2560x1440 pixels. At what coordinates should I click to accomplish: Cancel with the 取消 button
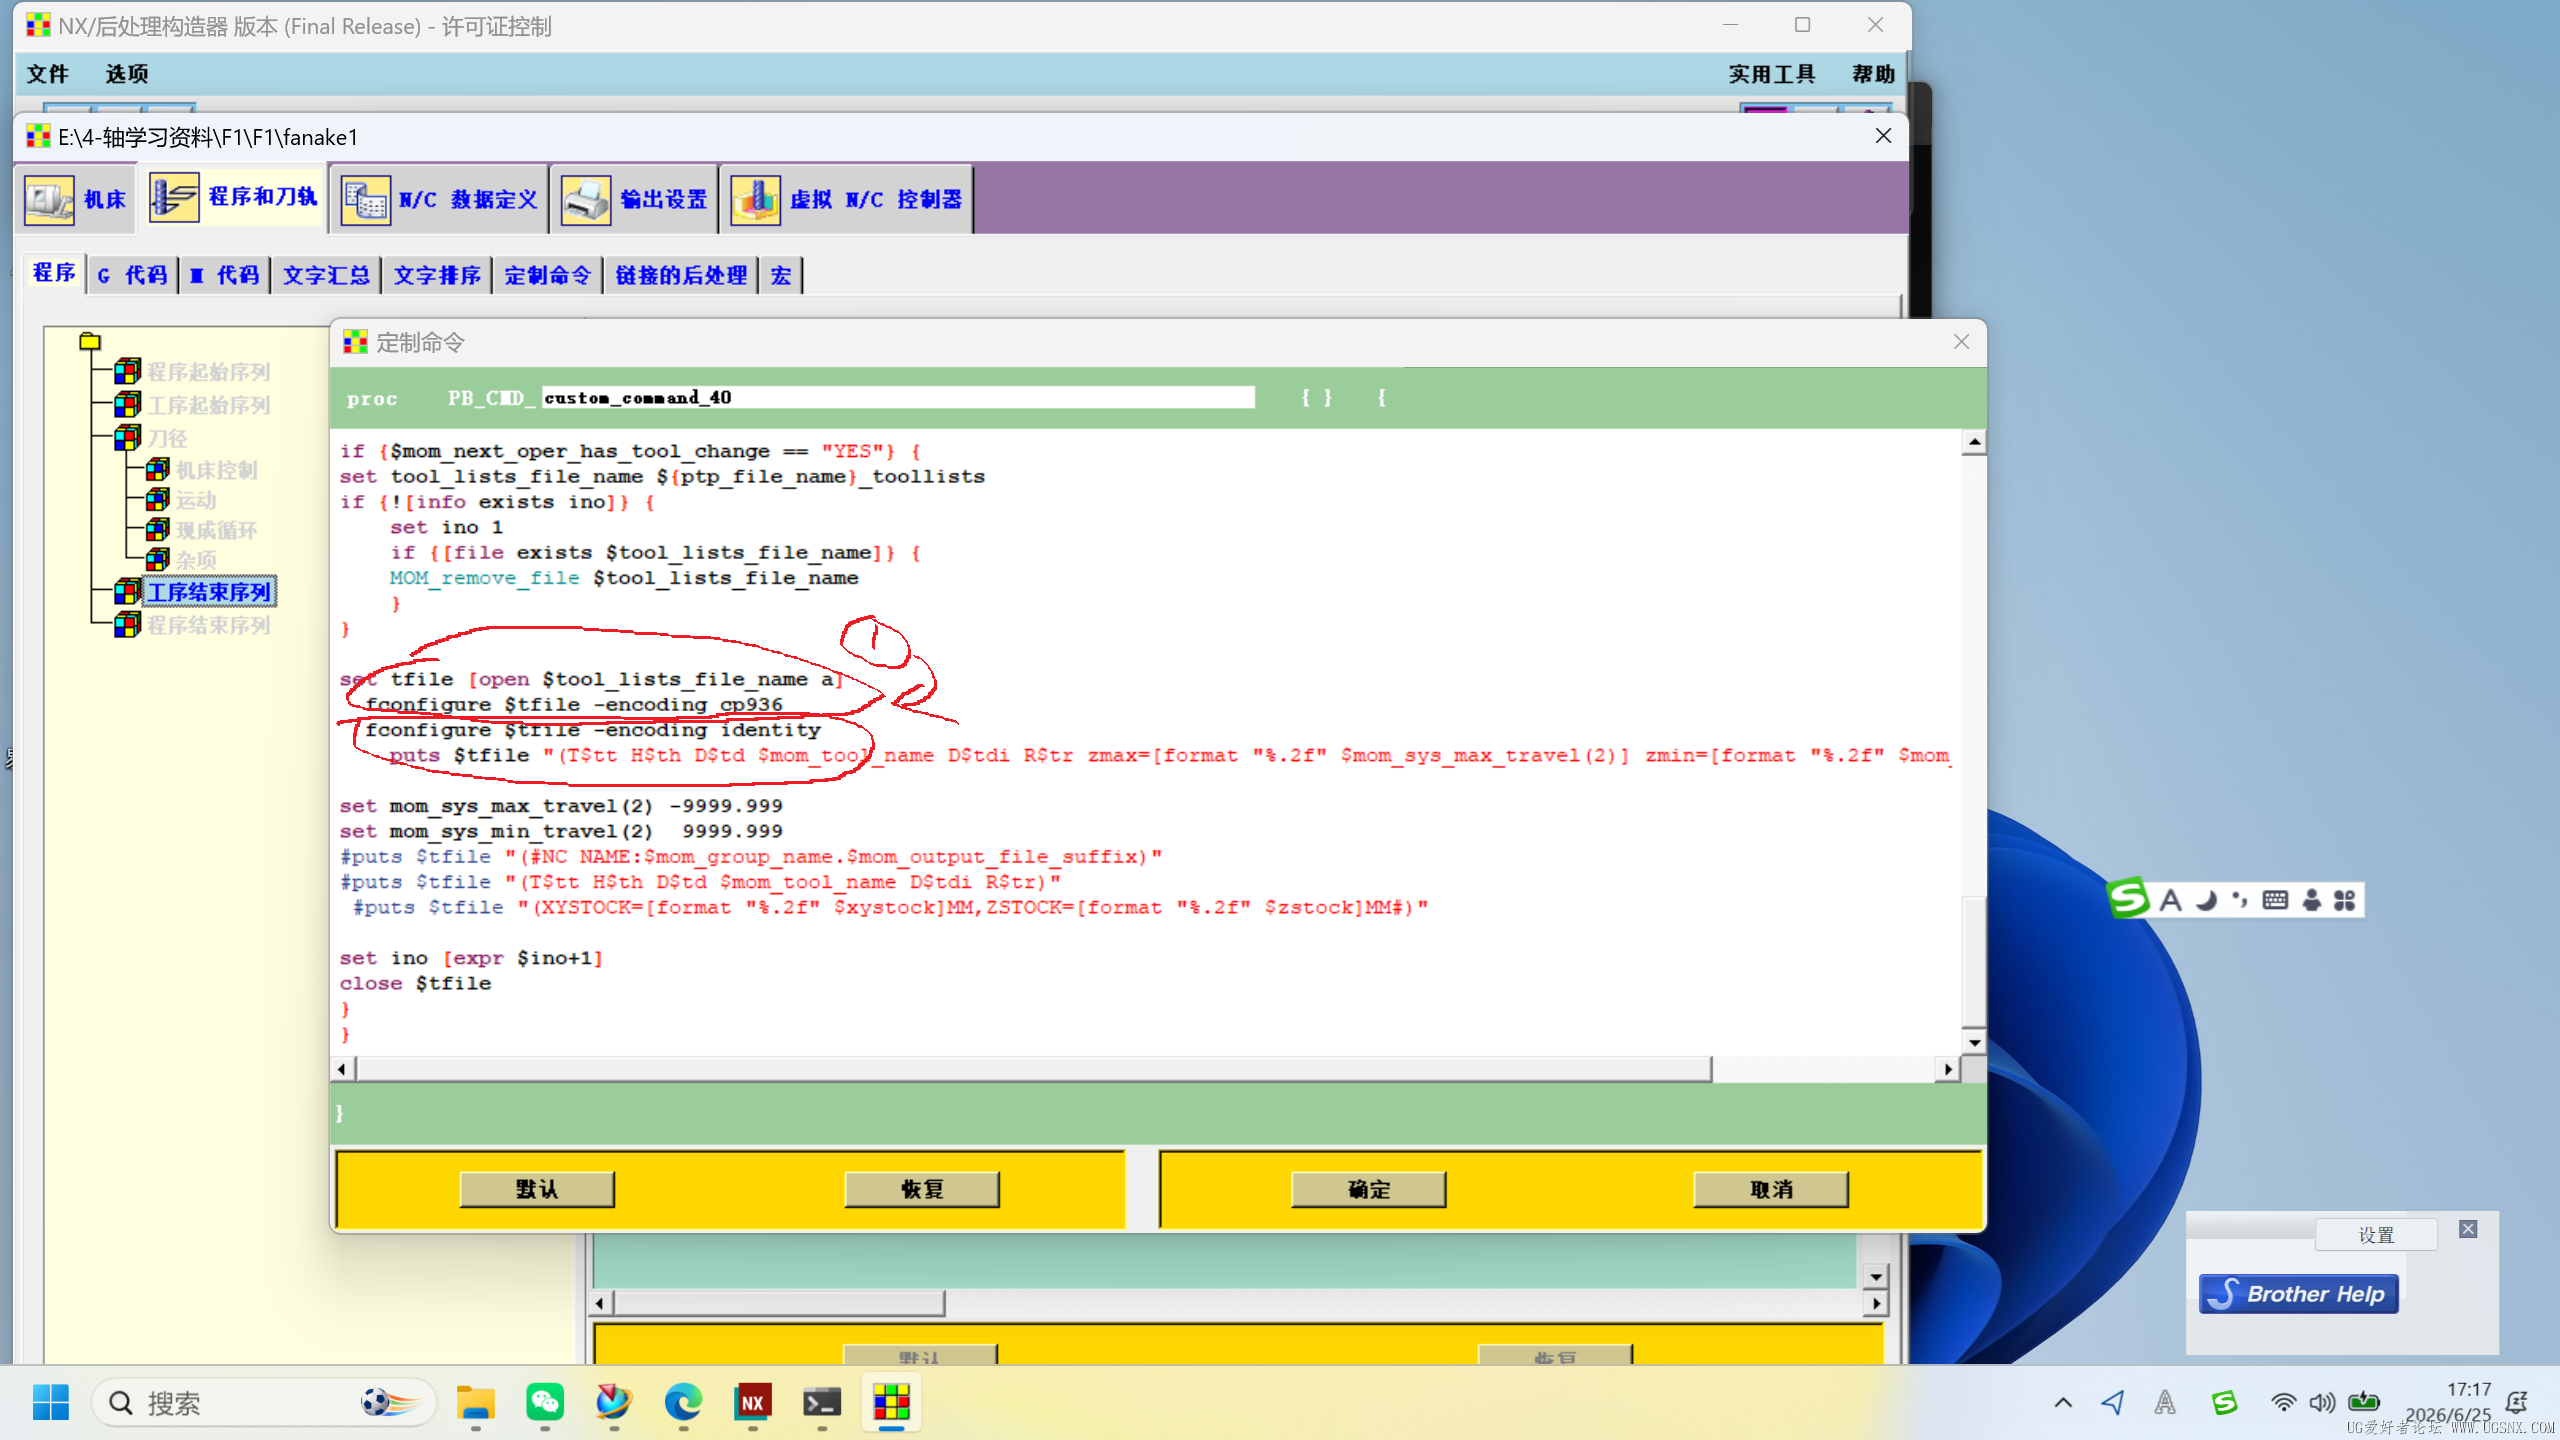click(1771, 1189)
